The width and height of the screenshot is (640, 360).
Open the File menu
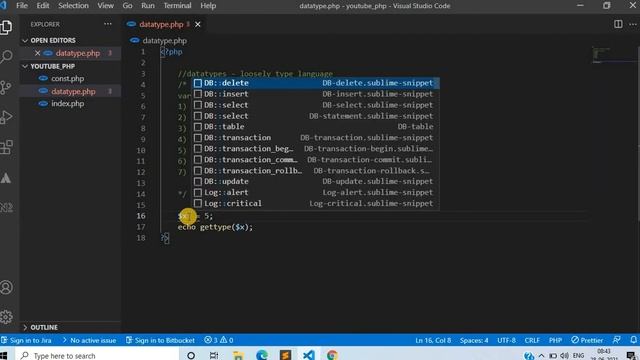(x=22, y=6)
